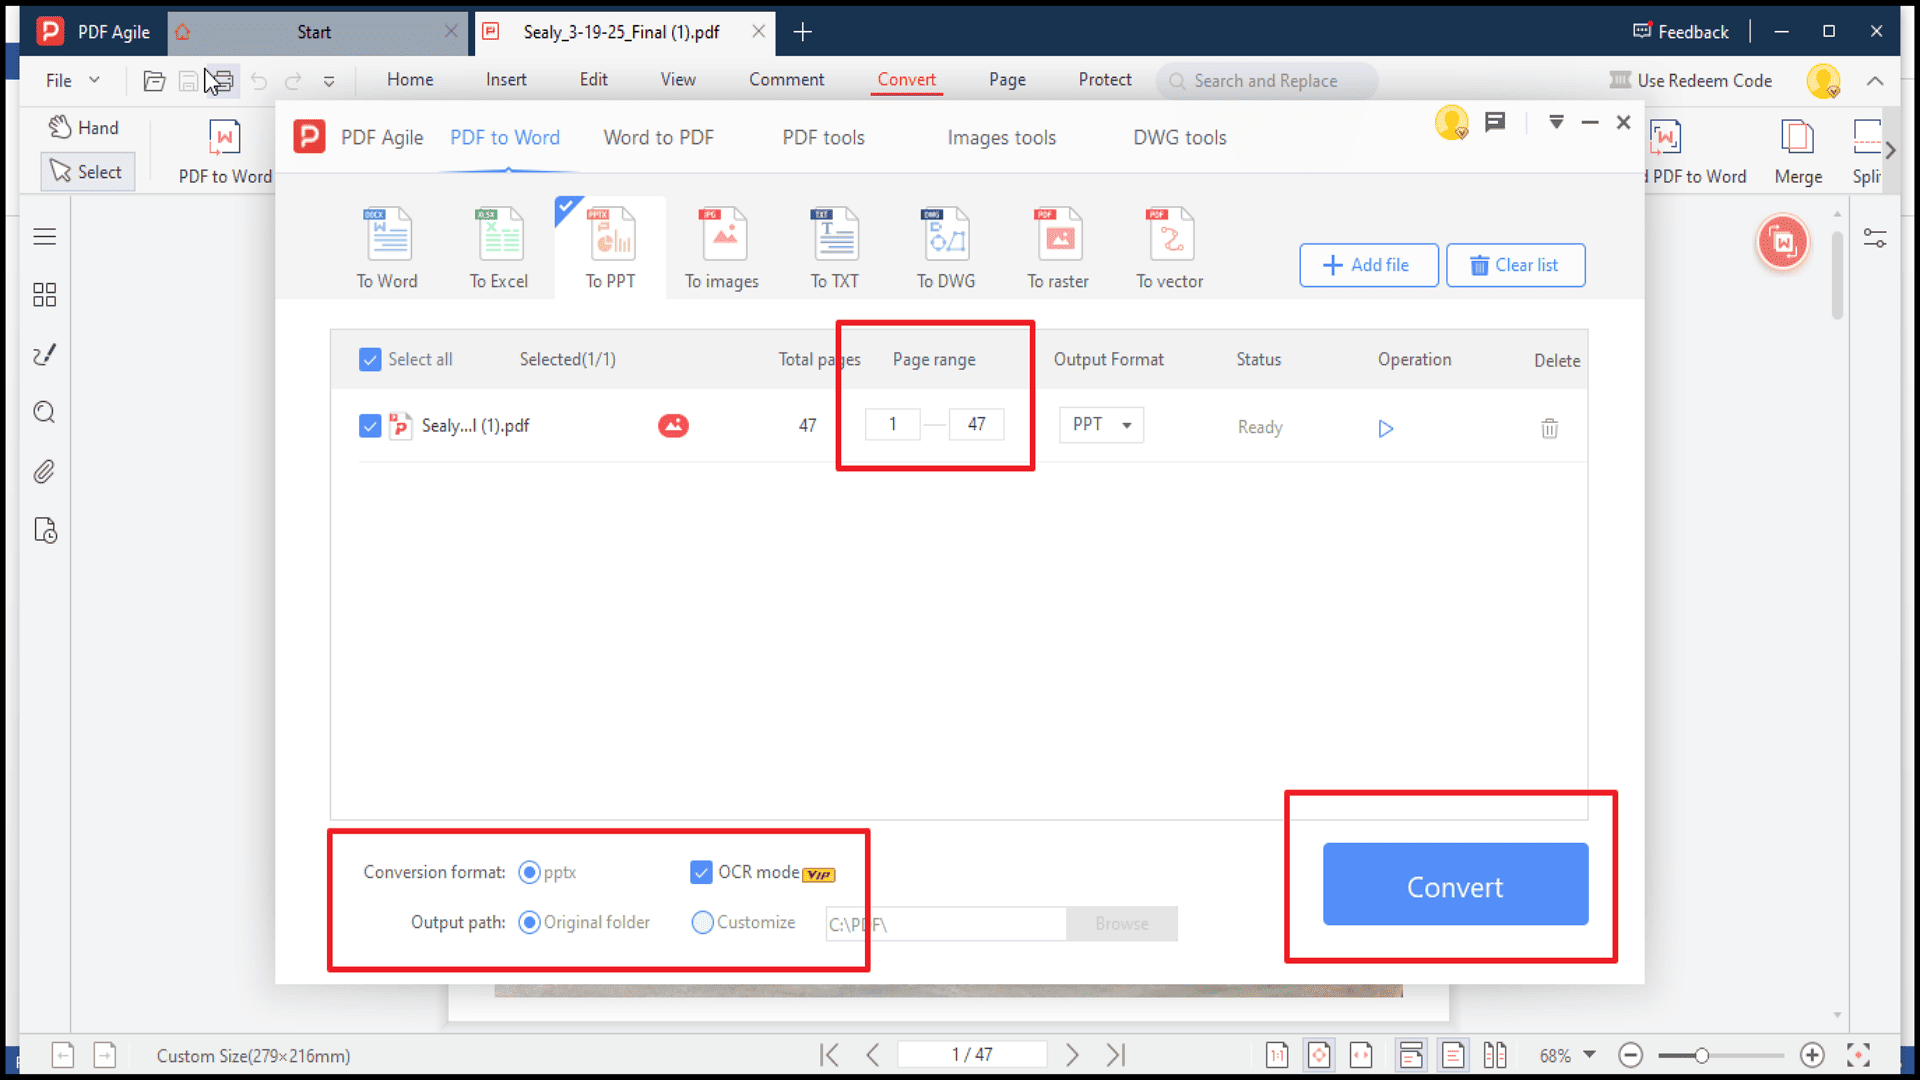This screenshot has height=1080, width=1920.
Task: Click the page range end field
Action: tap(976, 425)
